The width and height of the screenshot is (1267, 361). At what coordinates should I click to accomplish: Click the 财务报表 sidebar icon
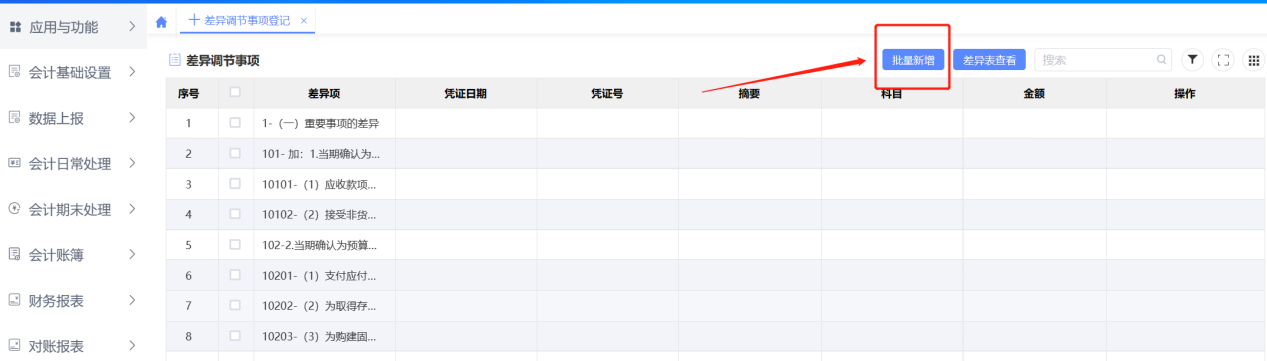point(15,300)
